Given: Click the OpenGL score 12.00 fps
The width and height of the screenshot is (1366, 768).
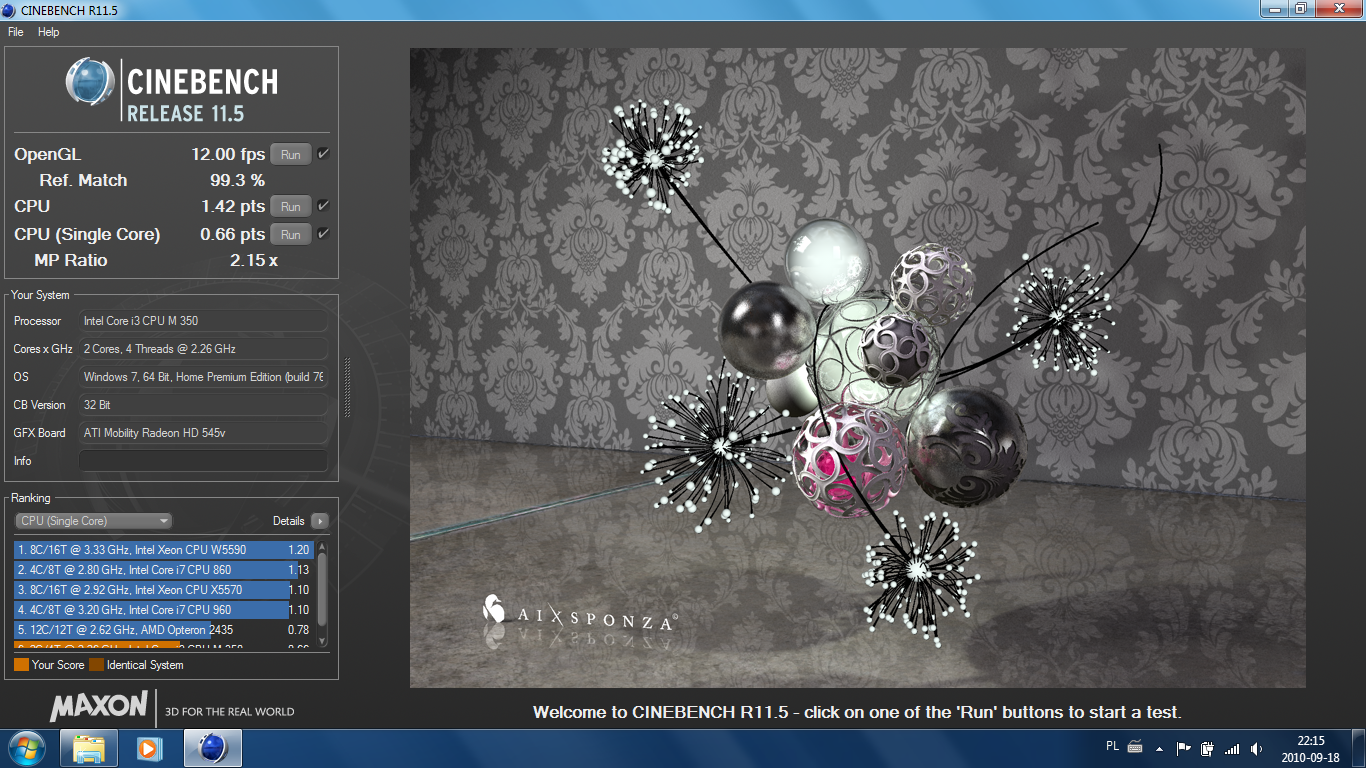Looking at the screenshot, I should coord(228,155).
